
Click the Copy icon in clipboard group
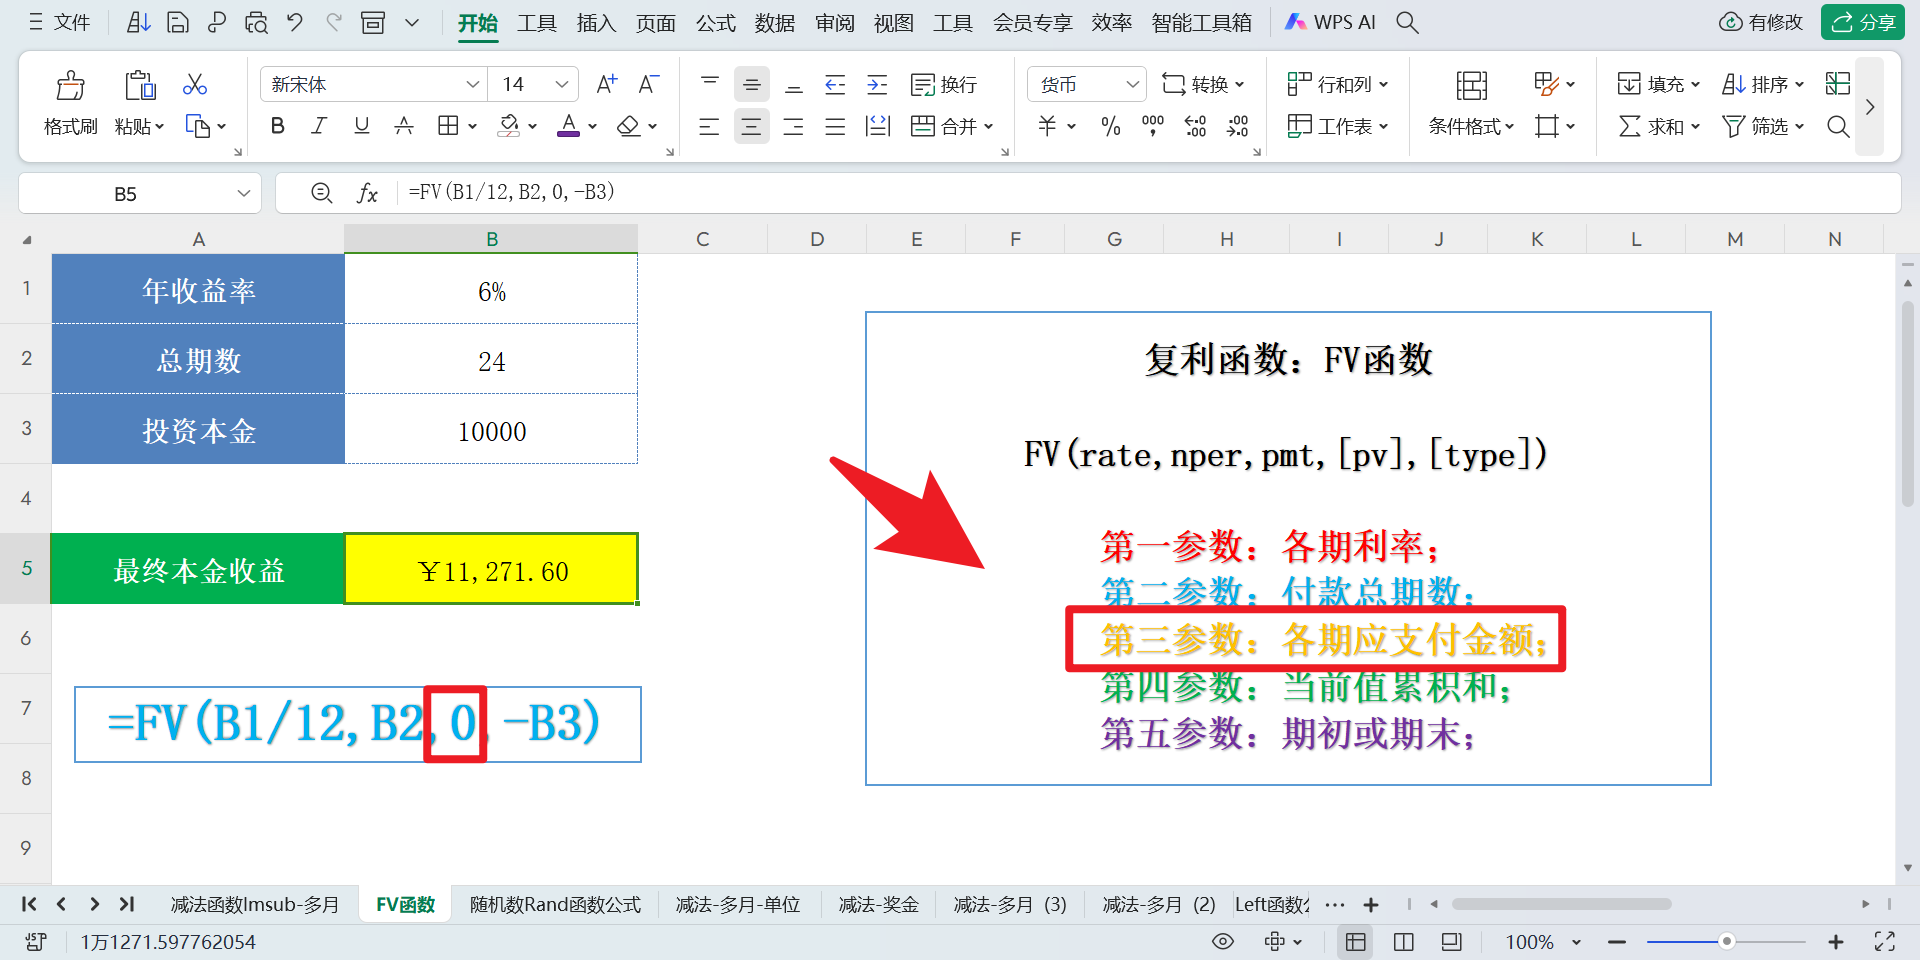pyautogui.click(x=197, y=126)
